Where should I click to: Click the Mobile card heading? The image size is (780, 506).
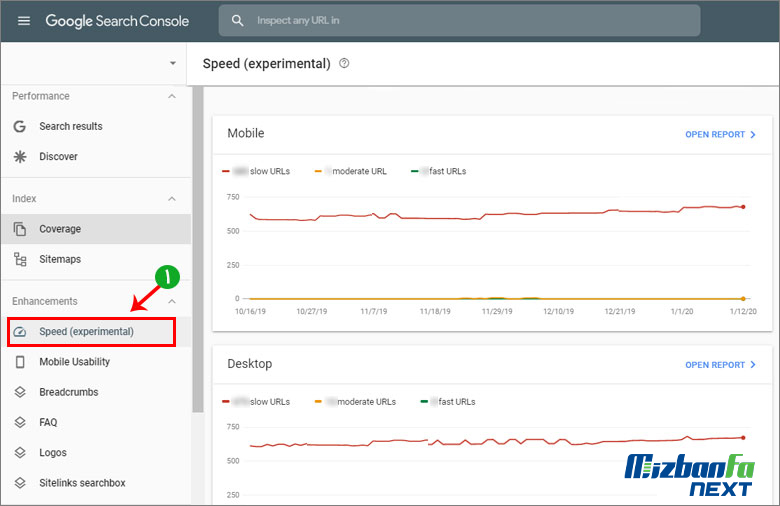[x=246, y=133]
